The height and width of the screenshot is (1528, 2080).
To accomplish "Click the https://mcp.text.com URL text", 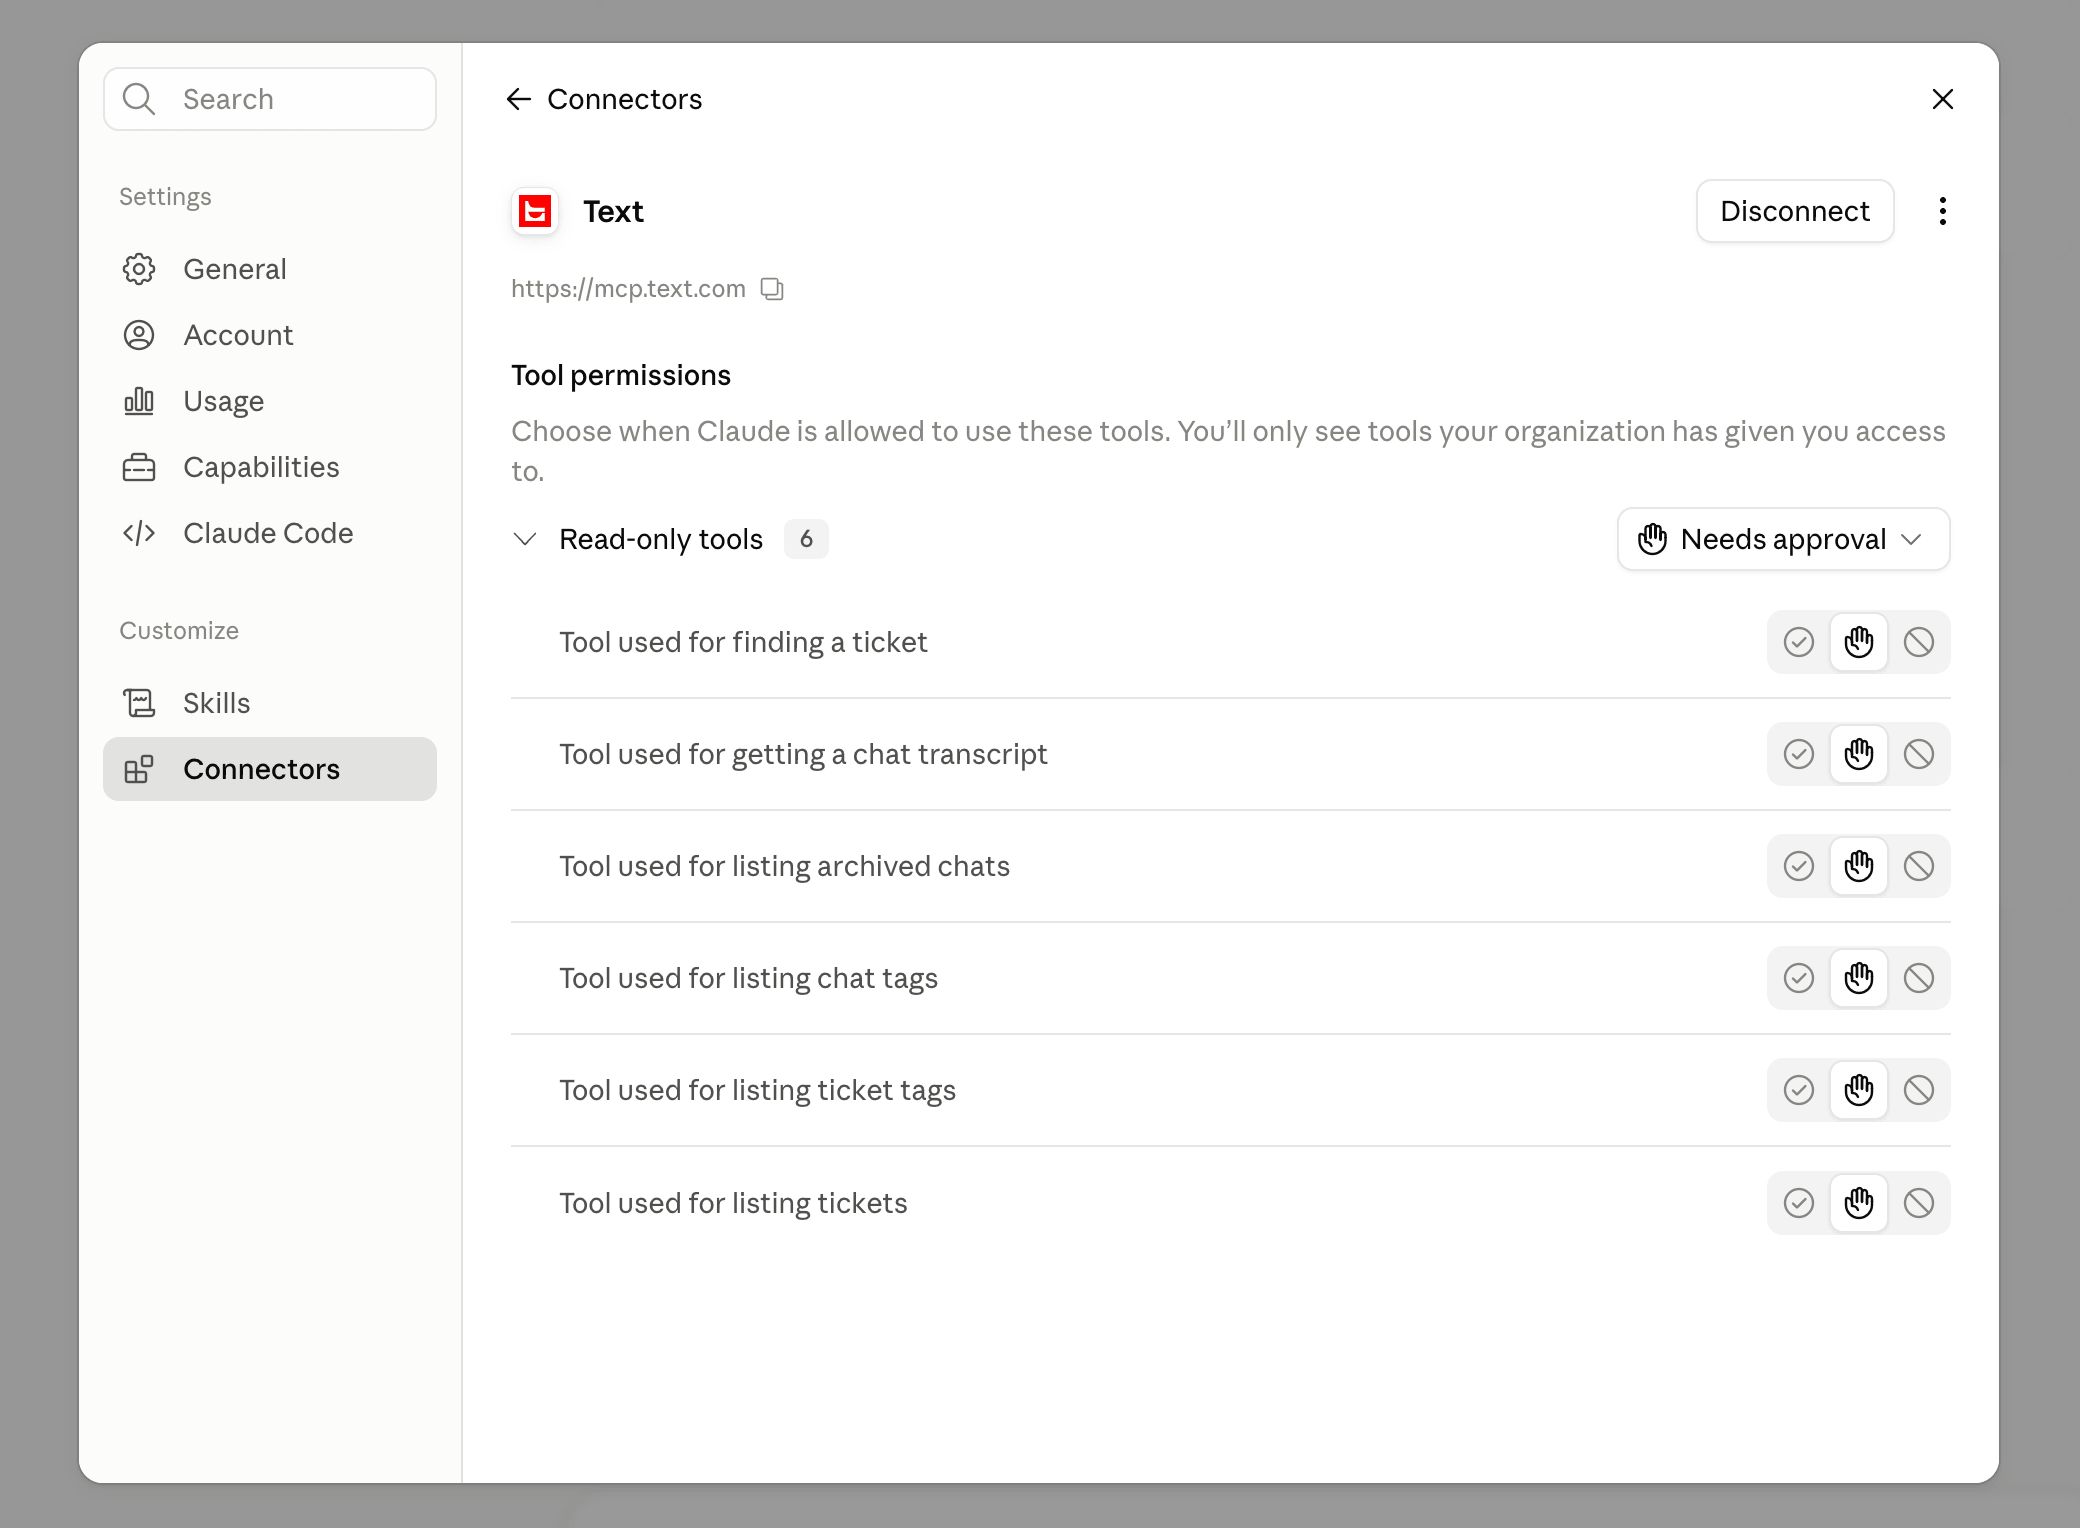I will [628, 289].
